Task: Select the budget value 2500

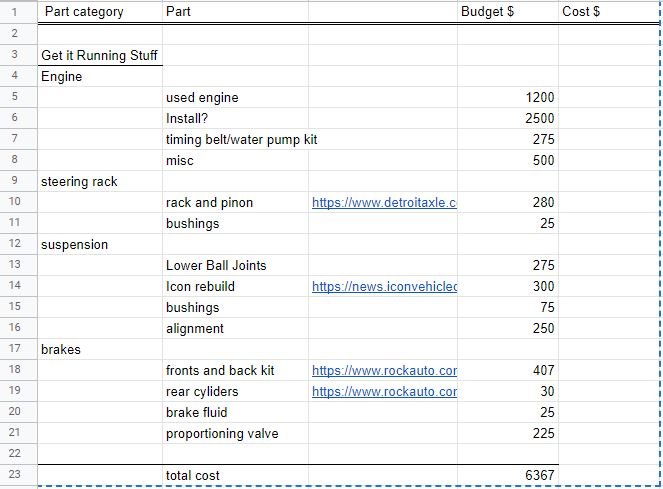Action: pyautogui.click(x=508, y=118)
